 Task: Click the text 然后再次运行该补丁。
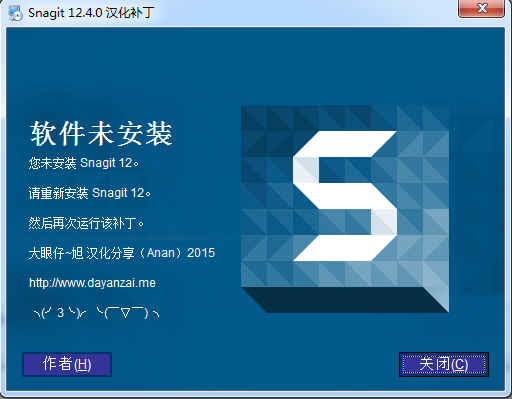(86, 223)
